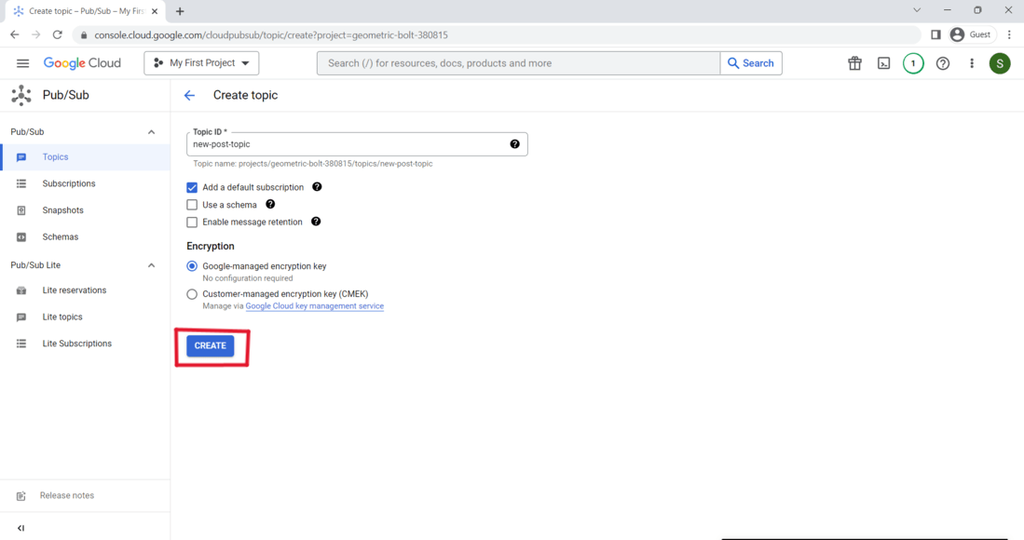1024x540 pixels.
Task: Show help for Use a schema
Action: click(x=270, y=204)
